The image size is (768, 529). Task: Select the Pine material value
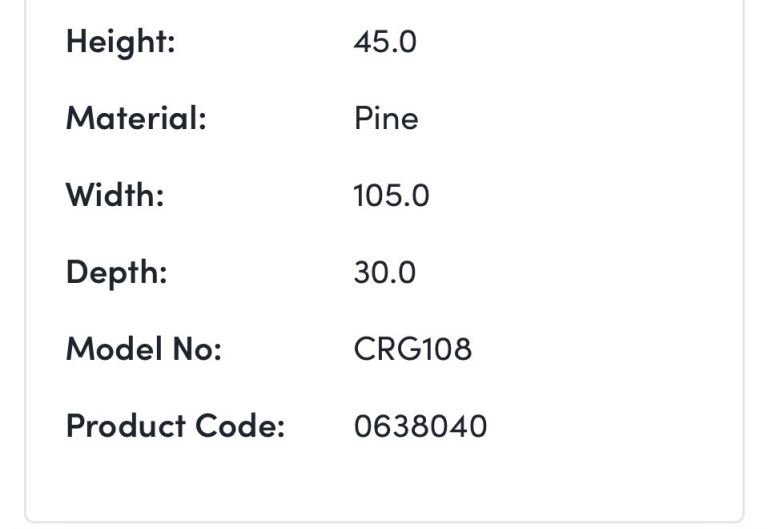pyautogui.click(x=386, y=119)
